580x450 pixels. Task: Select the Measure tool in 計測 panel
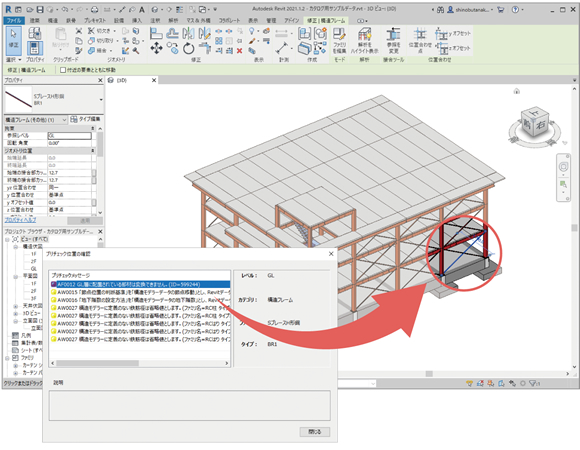(281, 48)
